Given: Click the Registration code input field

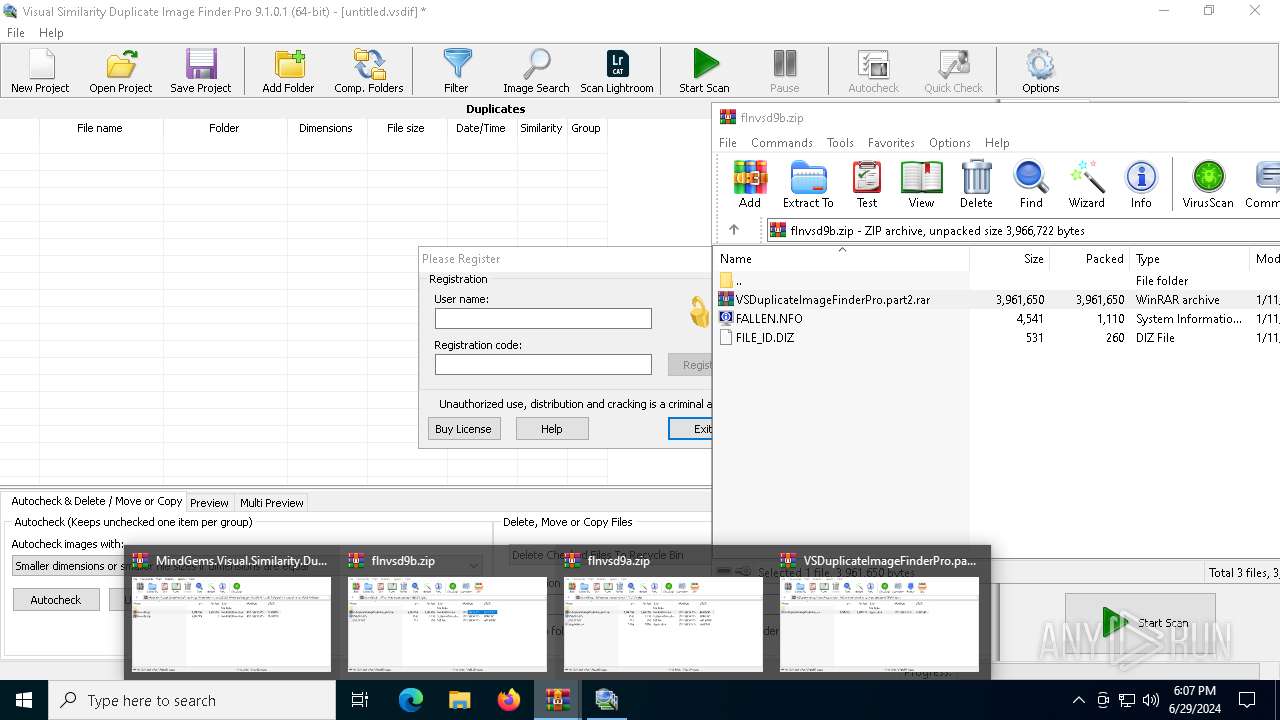Looking at the screenshot, I should [543, 364].
